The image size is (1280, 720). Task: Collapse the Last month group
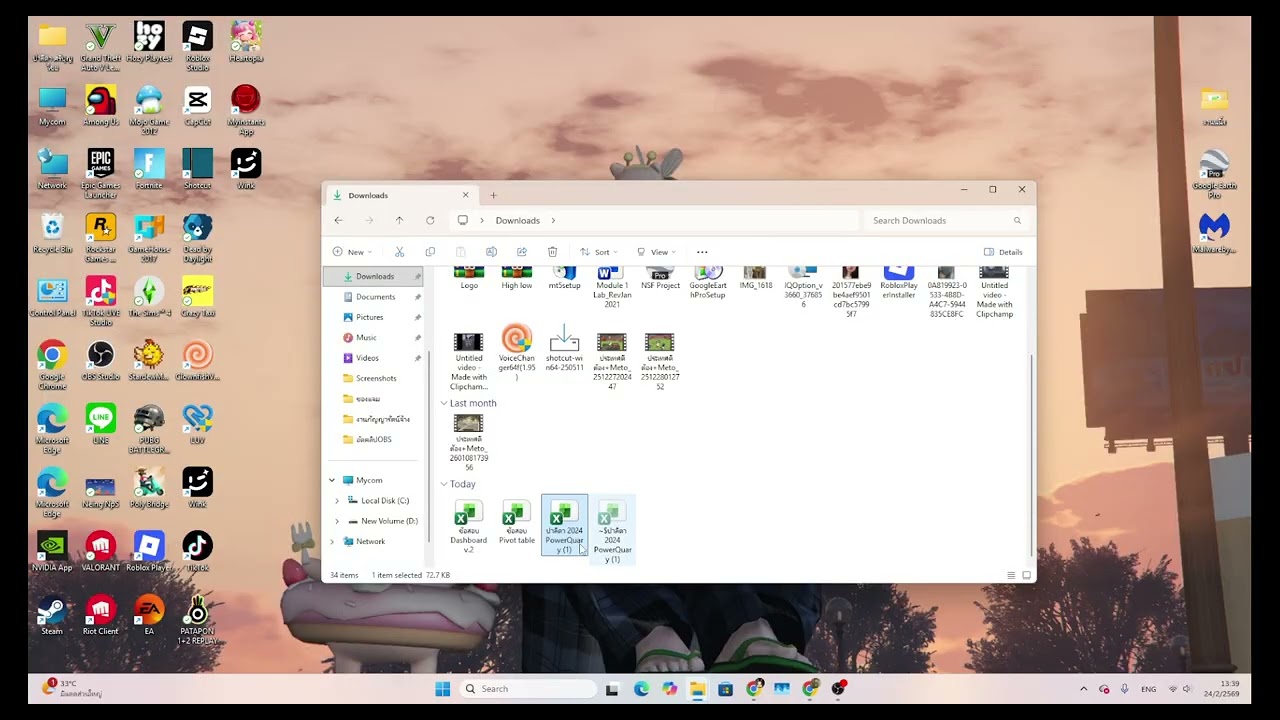pyautogui.click(x=444, y=403)
